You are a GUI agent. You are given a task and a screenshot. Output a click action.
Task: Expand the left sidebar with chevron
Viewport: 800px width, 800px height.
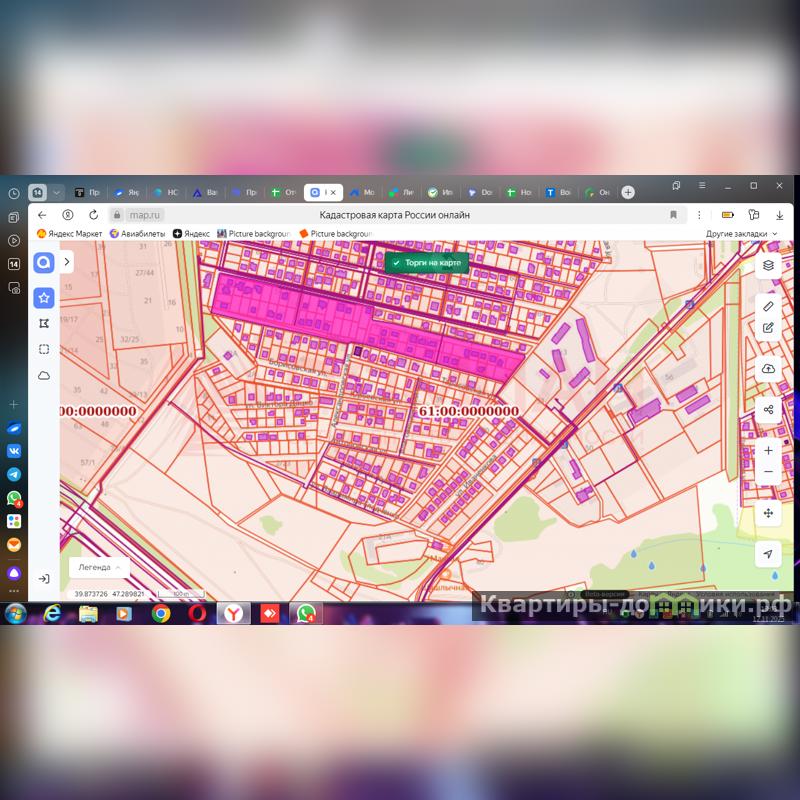pos(67,262)
